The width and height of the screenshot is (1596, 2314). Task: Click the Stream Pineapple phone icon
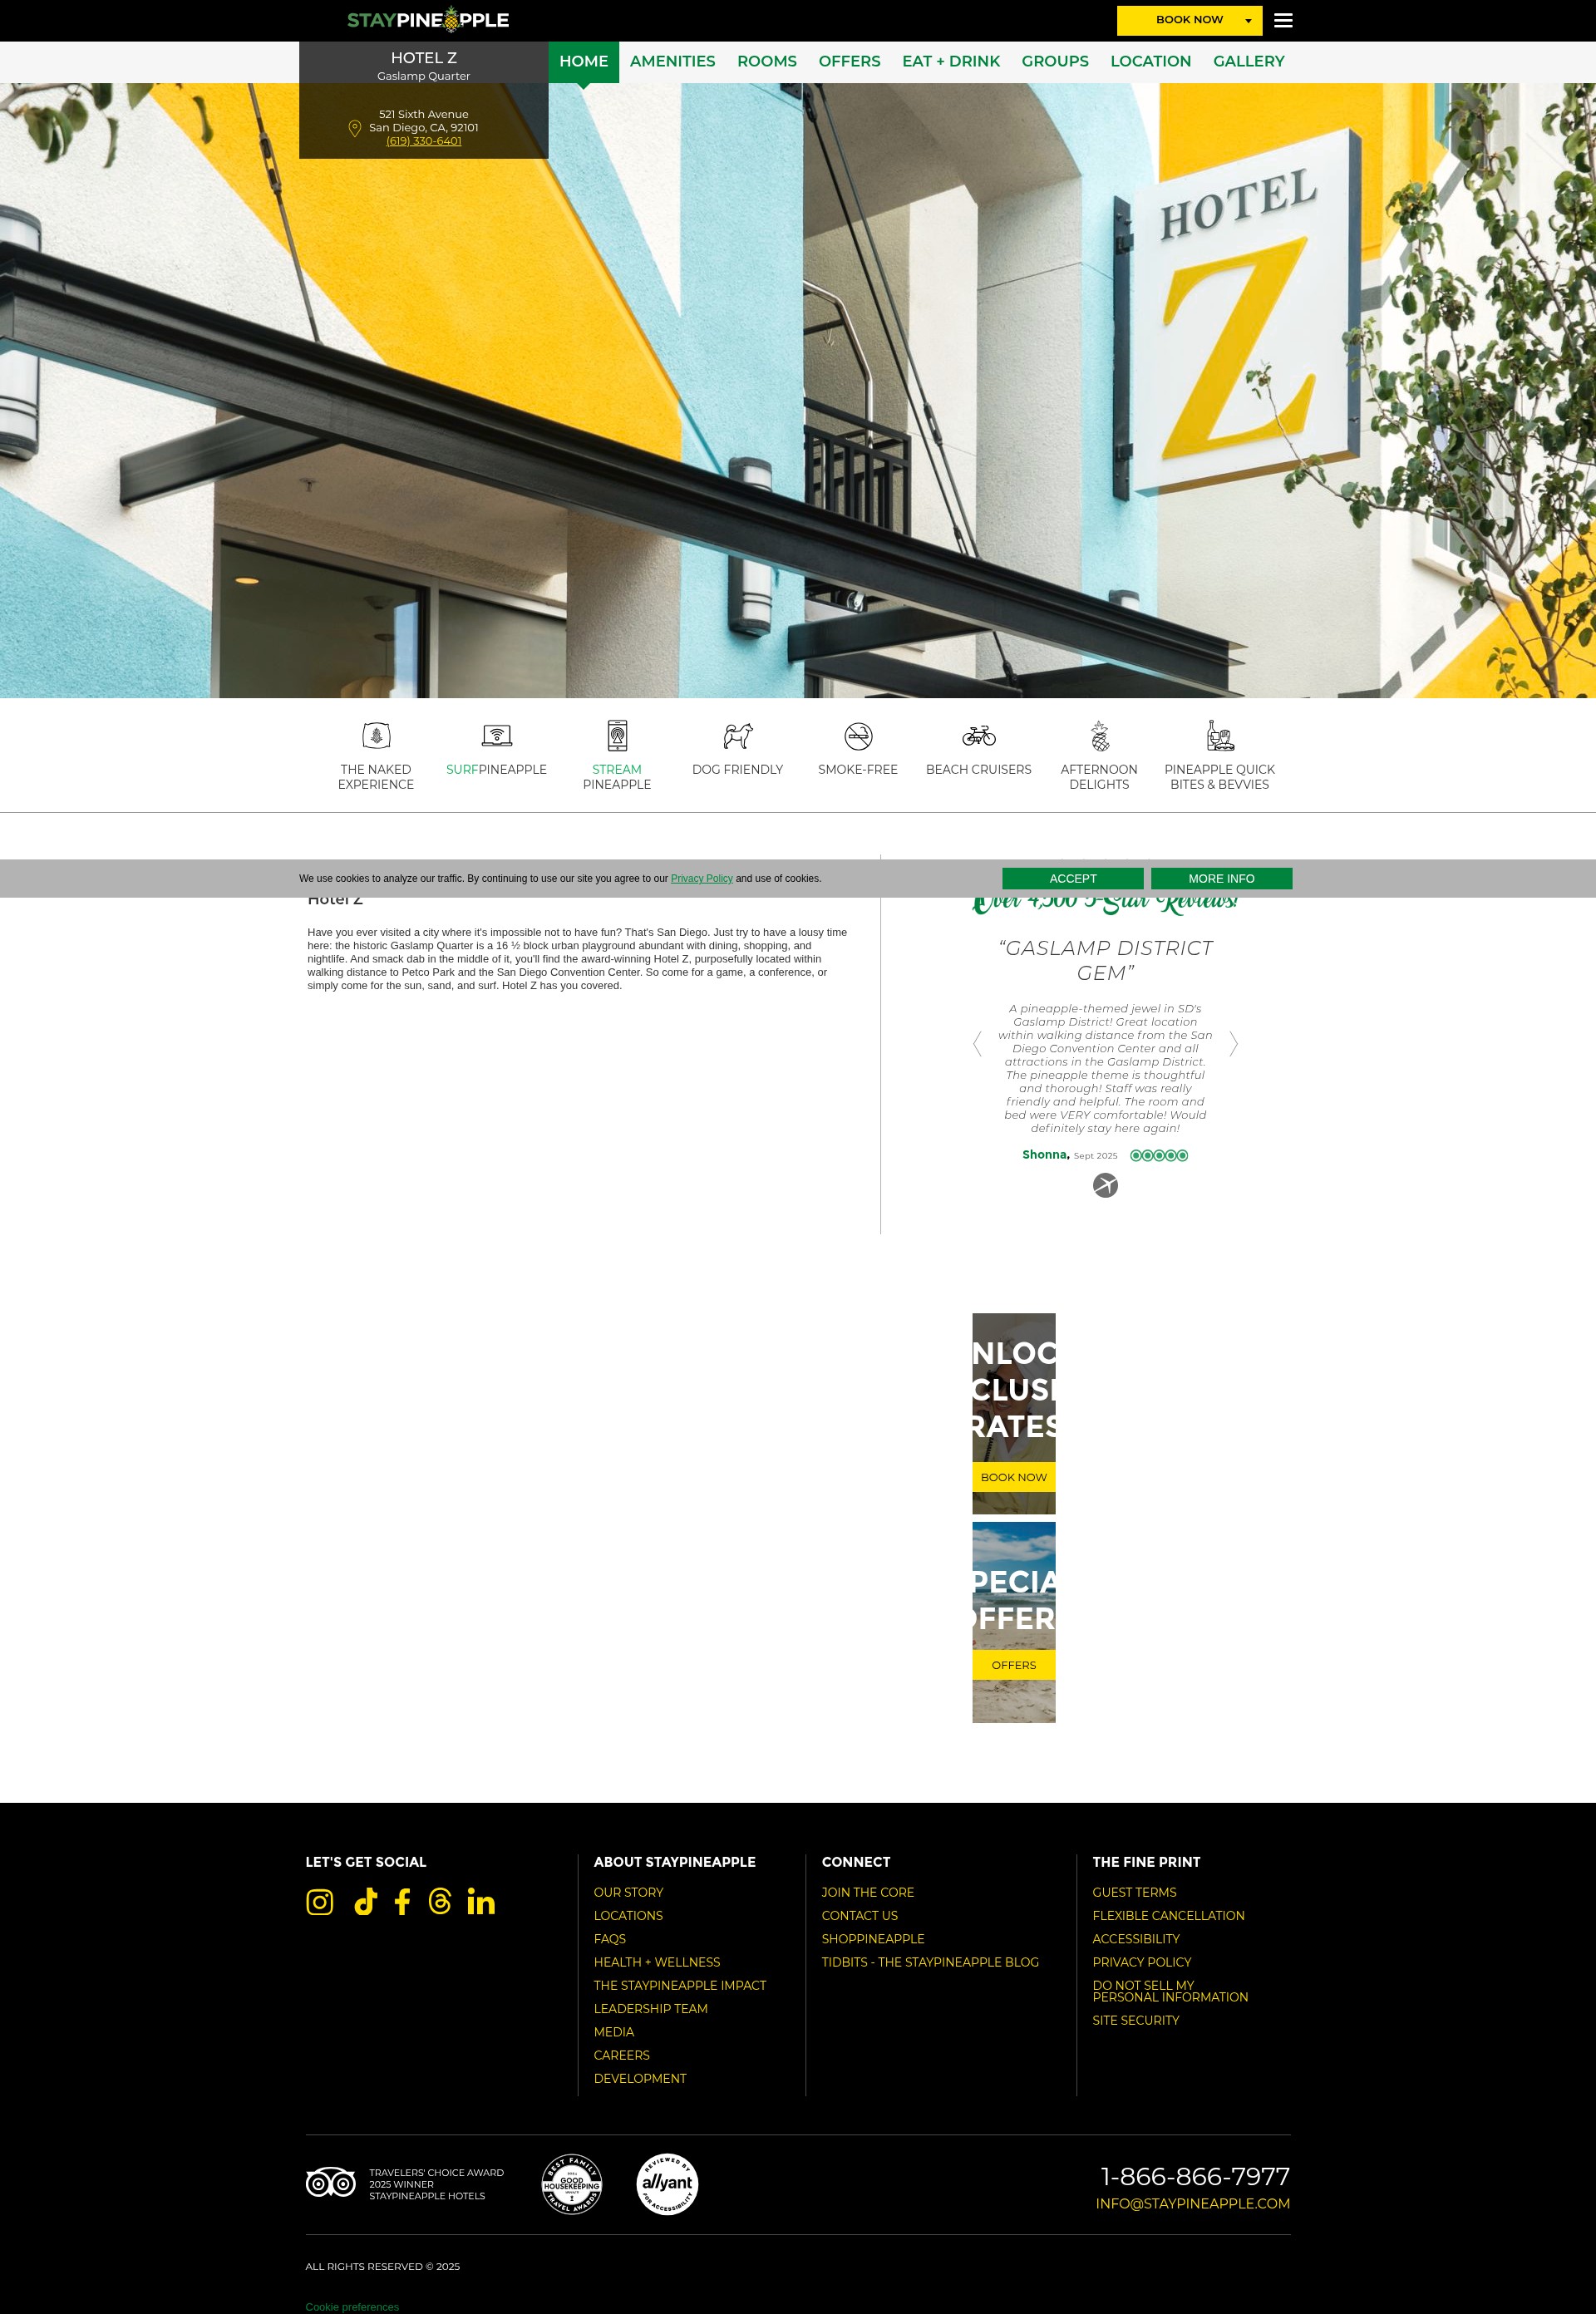pyautogui.click(x=617, y=736)
